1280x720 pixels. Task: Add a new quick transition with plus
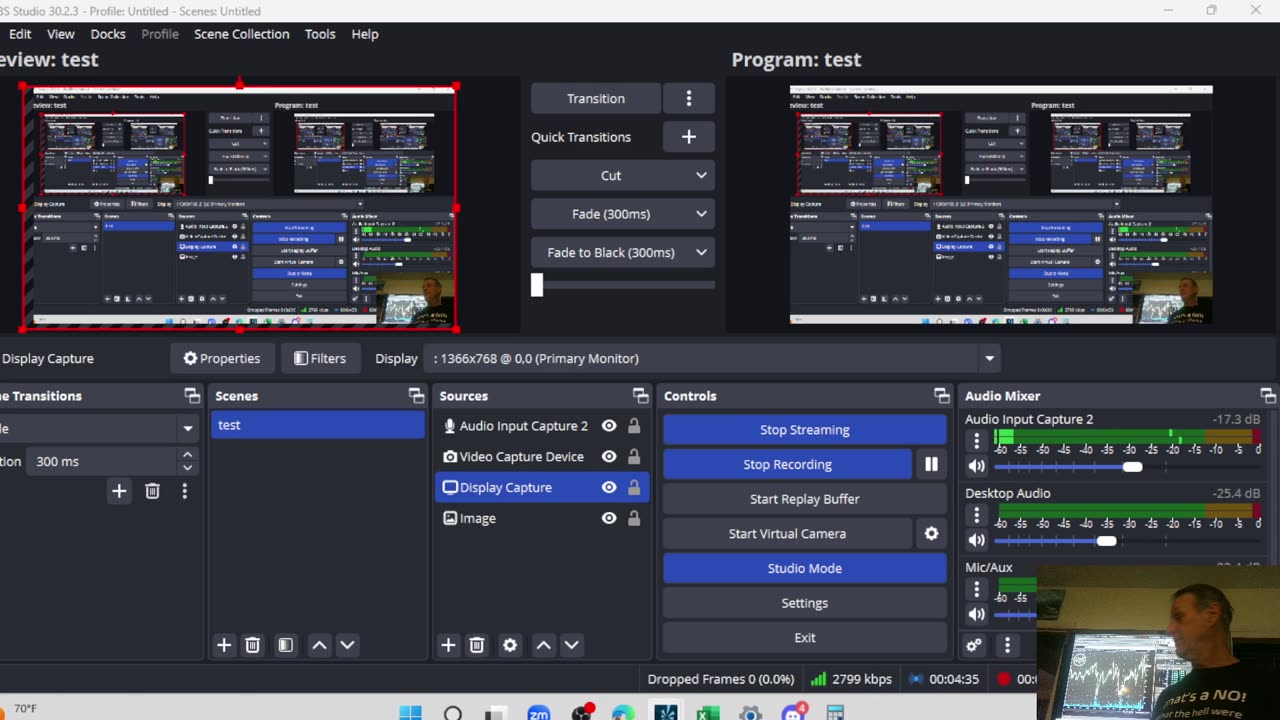click(x=688, y=137)
